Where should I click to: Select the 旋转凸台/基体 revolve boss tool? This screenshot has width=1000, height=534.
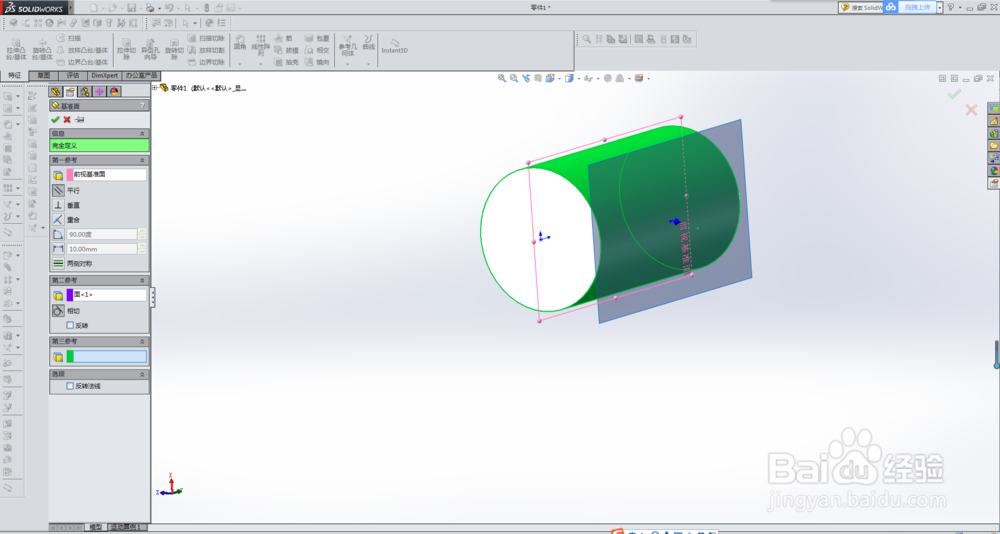click(42, 50)
